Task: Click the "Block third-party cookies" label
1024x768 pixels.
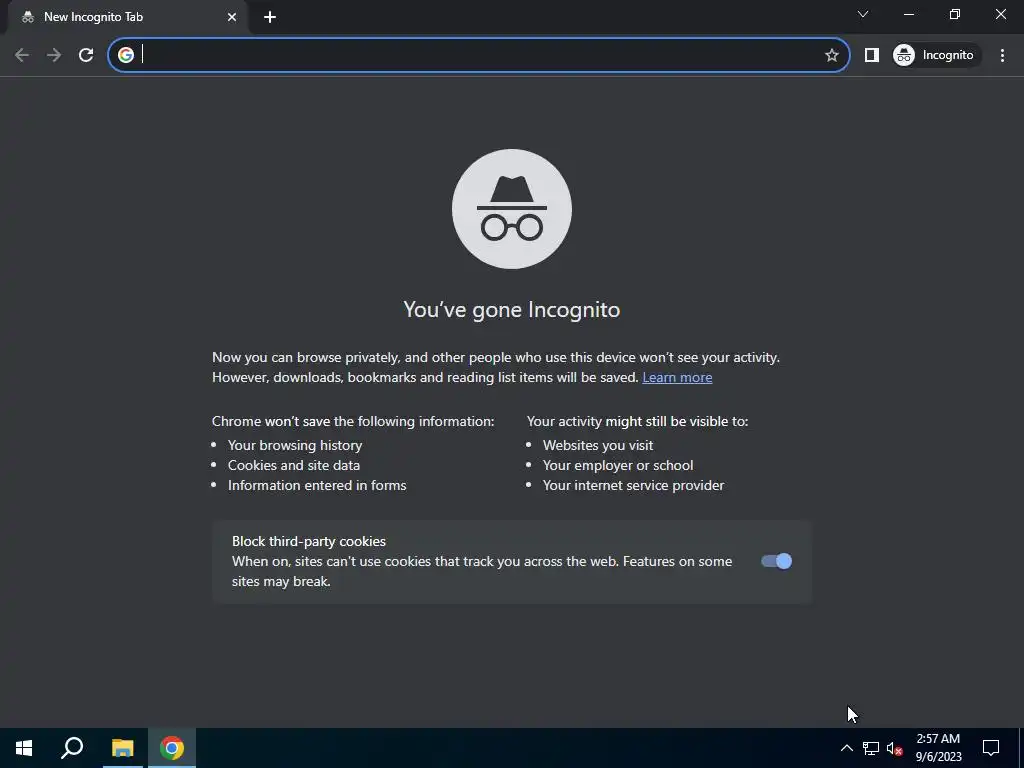Action: (x=309, y=541)
